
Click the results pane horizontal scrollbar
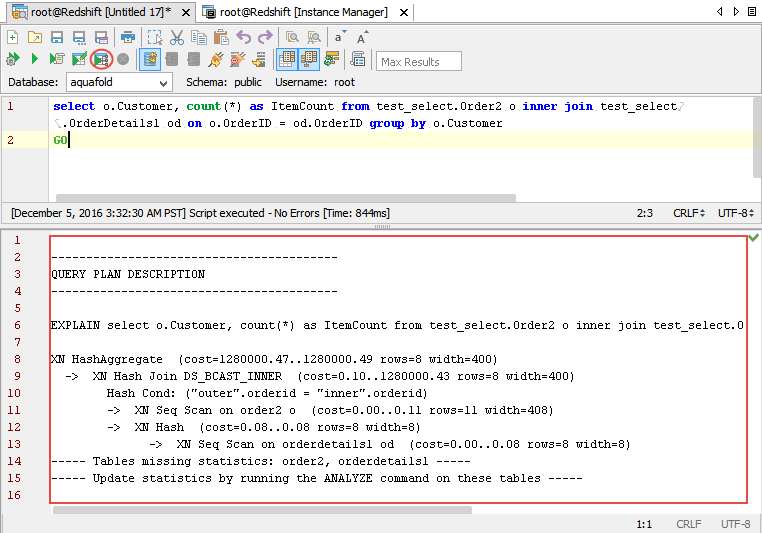pos(262,510)
